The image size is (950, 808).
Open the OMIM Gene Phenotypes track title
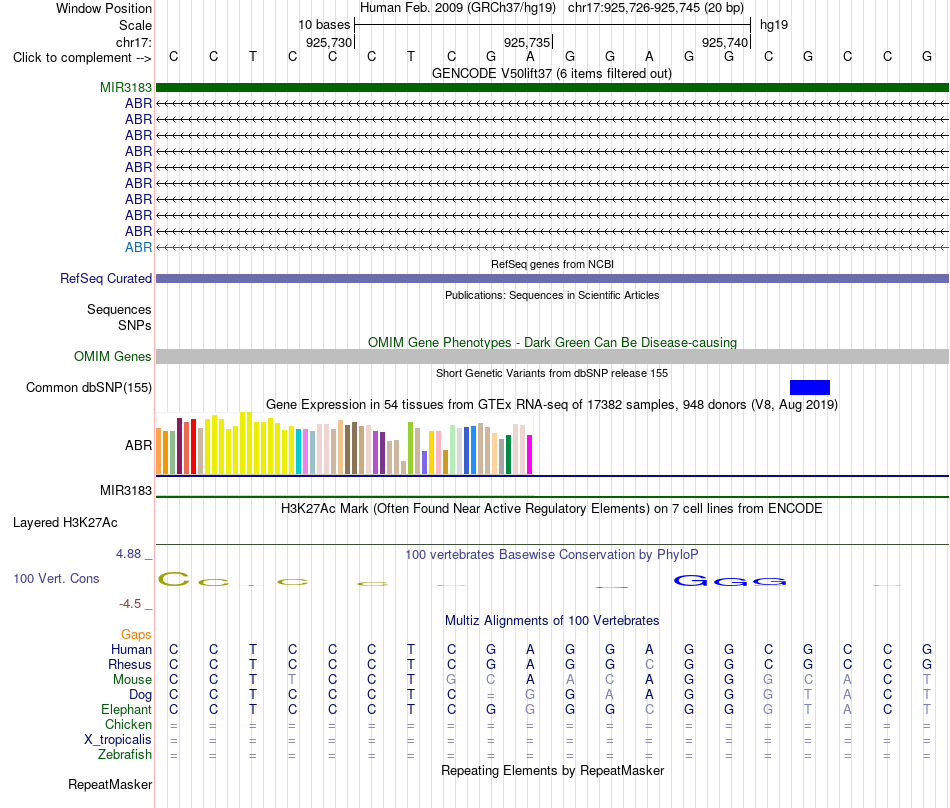coord(552,343)
